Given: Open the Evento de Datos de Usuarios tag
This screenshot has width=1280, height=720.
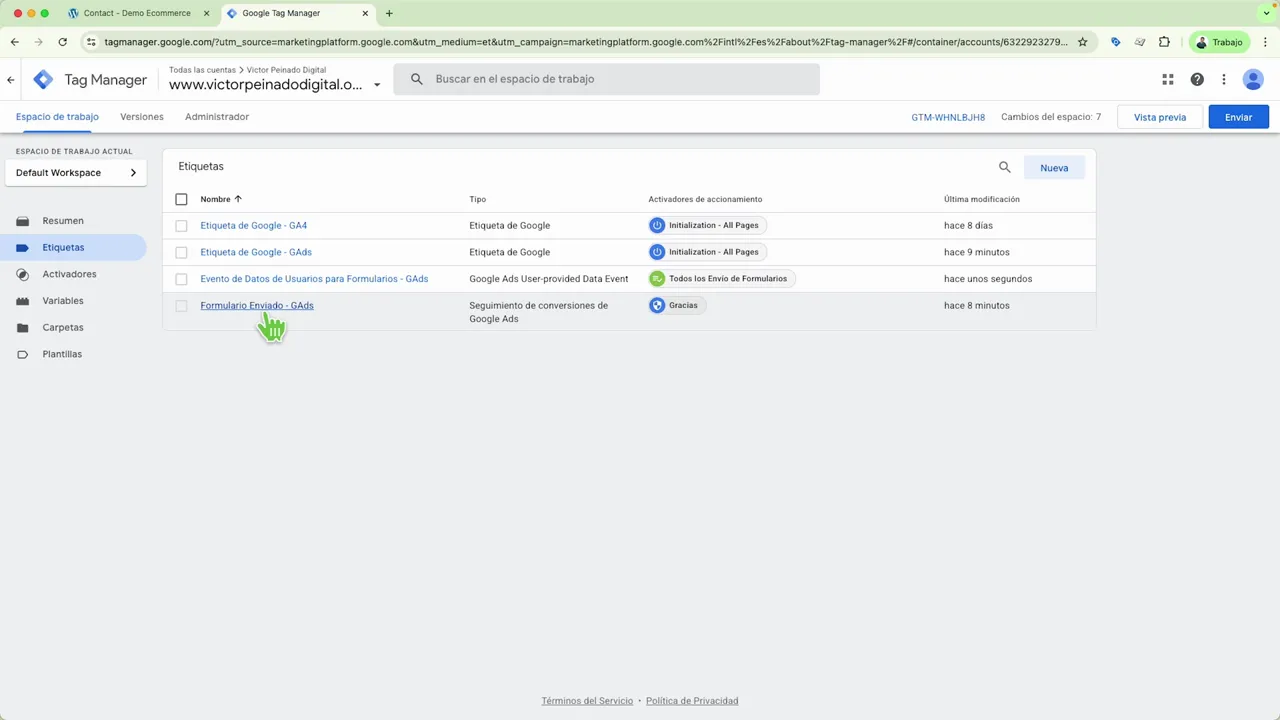Looking at the screenshot, I should click(314, 278).
